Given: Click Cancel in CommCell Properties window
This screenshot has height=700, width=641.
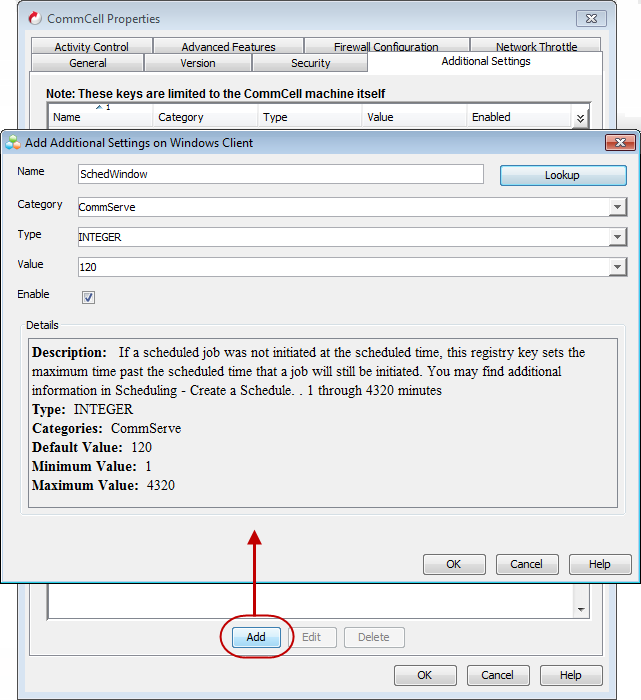Looking at the screenshot, I should point(498,675).
